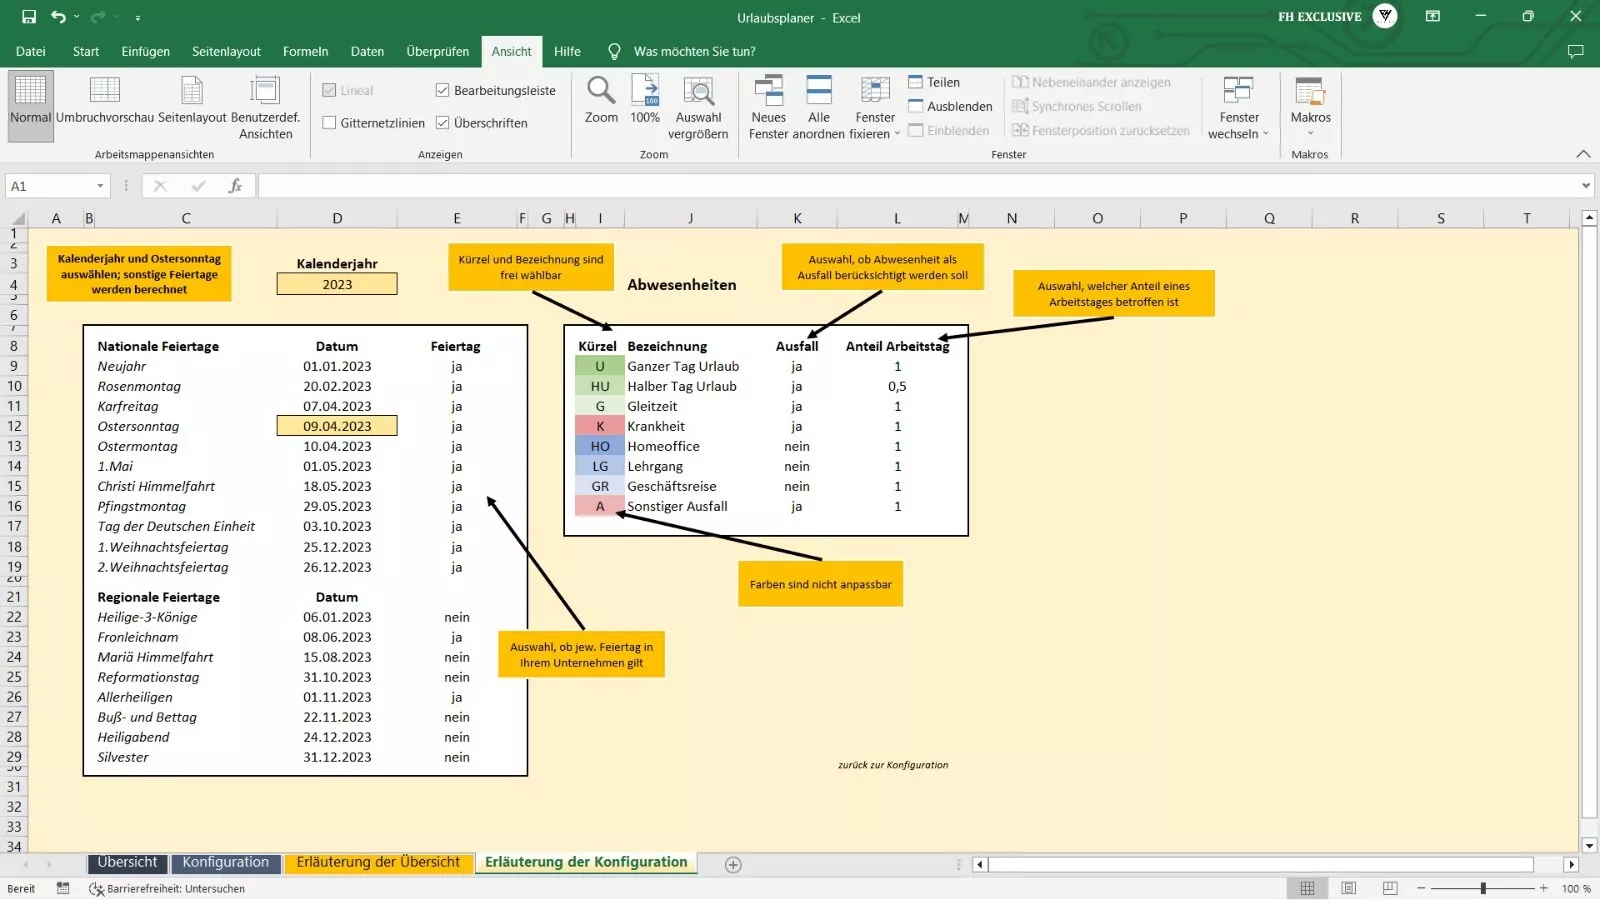Collapse the ribbon with chevron
Screen dimensions: 1600x900
coord(1583,154)
